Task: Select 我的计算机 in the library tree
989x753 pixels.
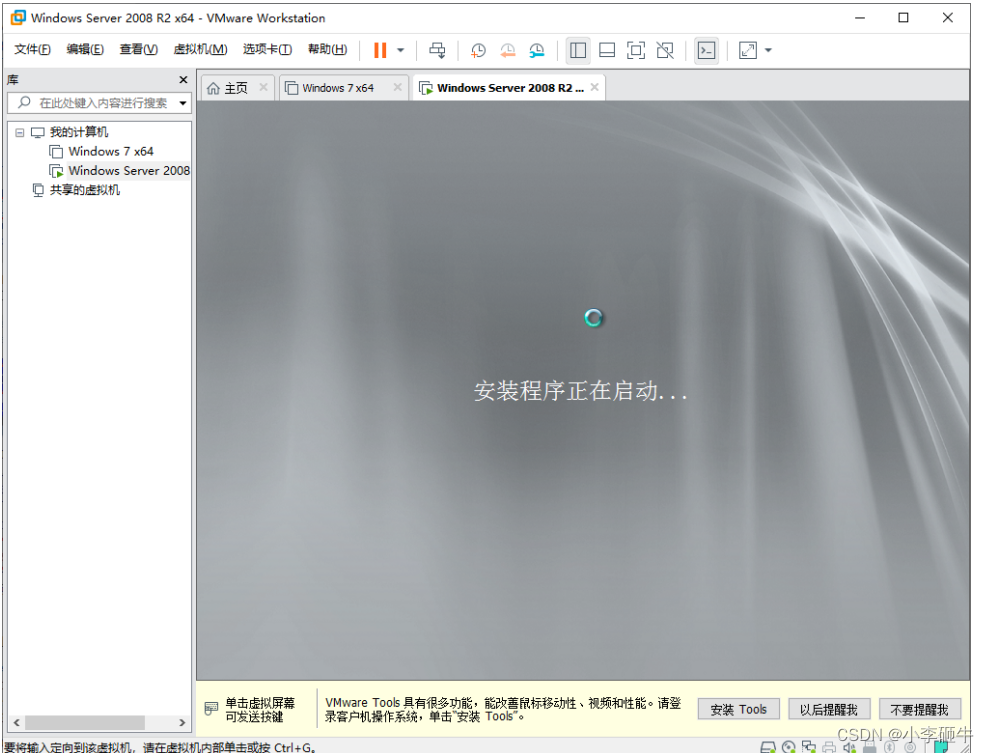Action: click(79, 132)
